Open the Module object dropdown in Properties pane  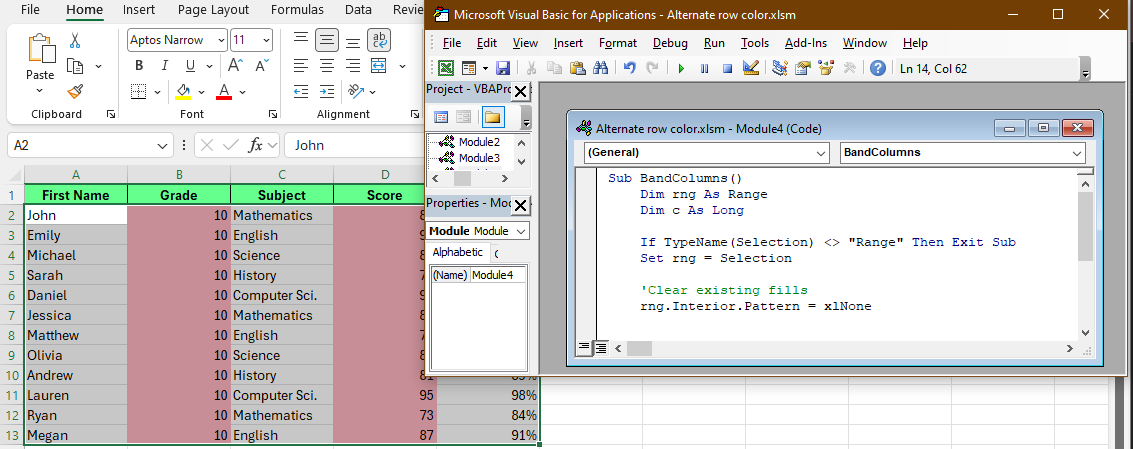pos(521,231)
